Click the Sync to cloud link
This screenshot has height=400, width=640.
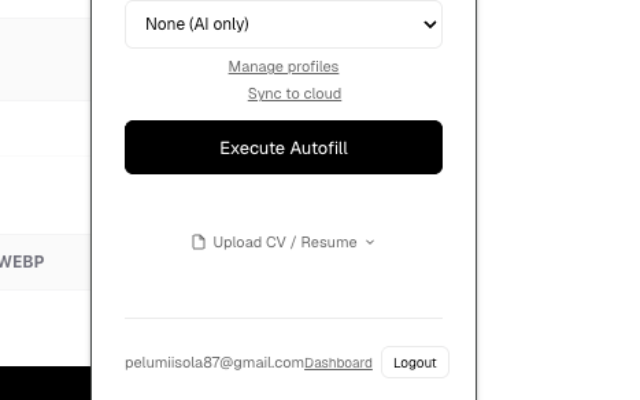(294, 94)
